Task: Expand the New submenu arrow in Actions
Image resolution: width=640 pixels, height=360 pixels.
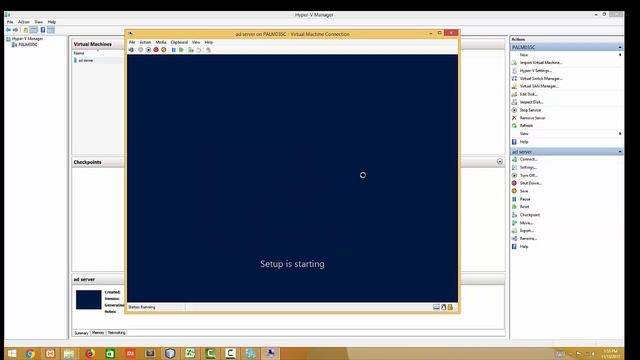Action: point(620,55)
